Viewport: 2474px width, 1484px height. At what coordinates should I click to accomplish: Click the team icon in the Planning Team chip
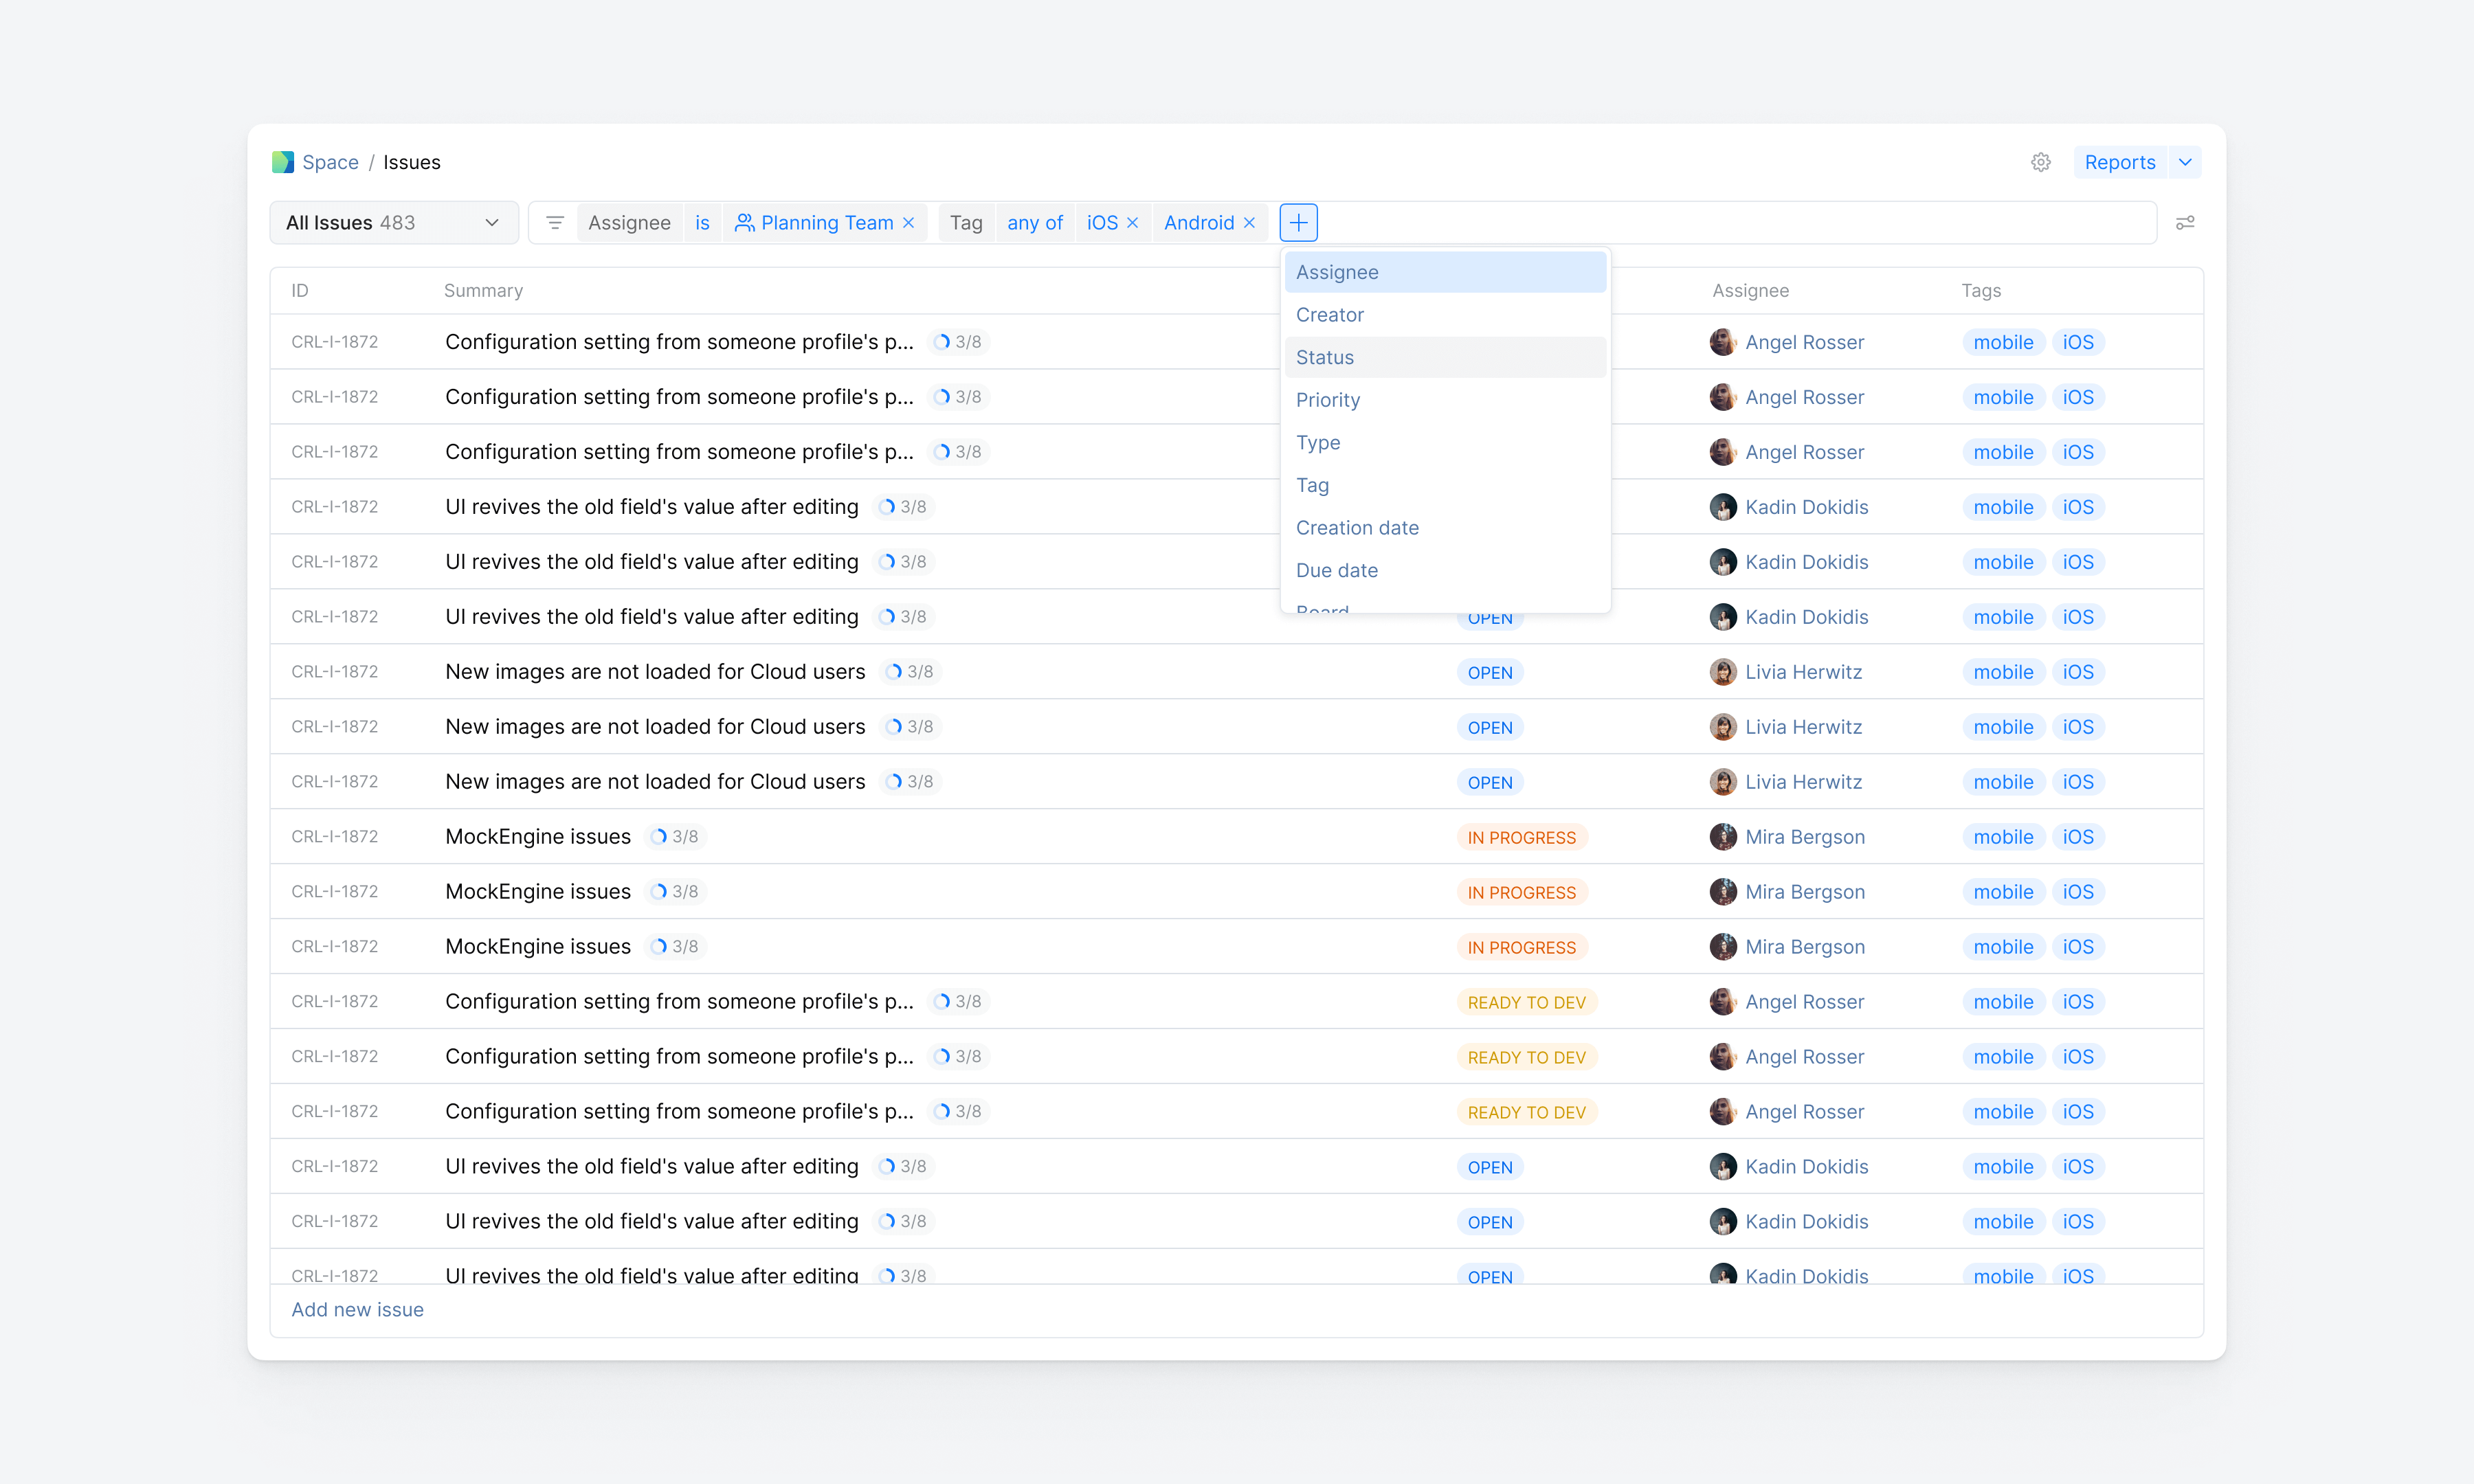click(744, 222)
